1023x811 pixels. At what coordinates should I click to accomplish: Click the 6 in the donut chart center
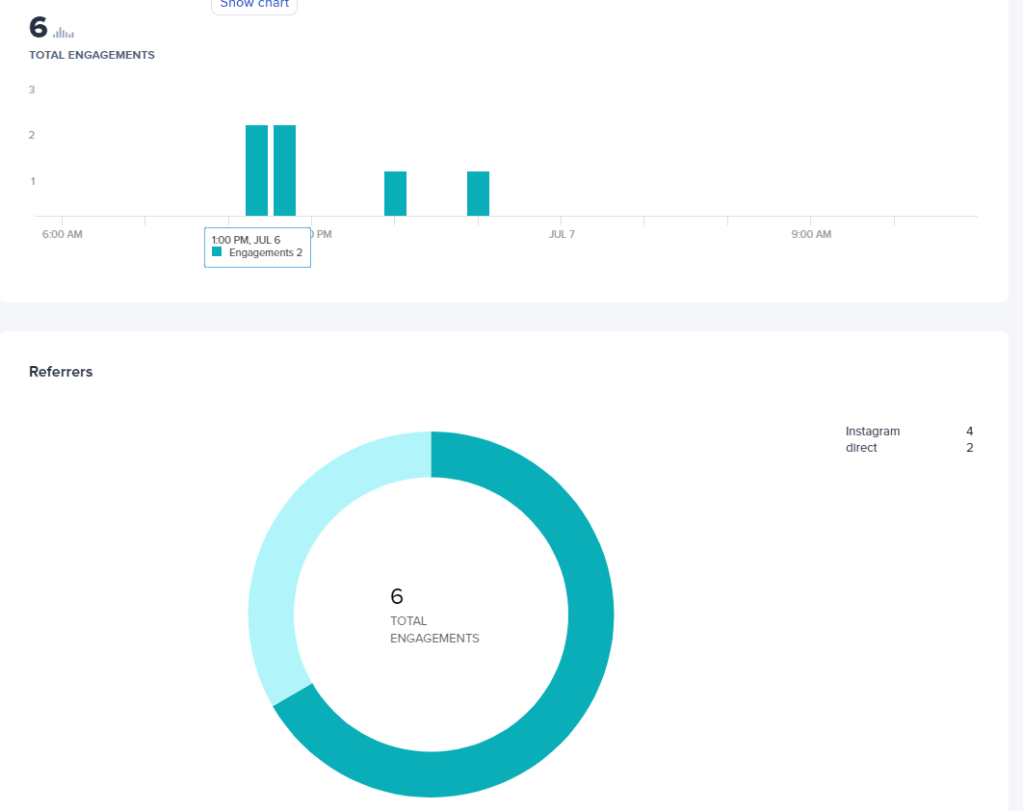click(x=397, y=597)
